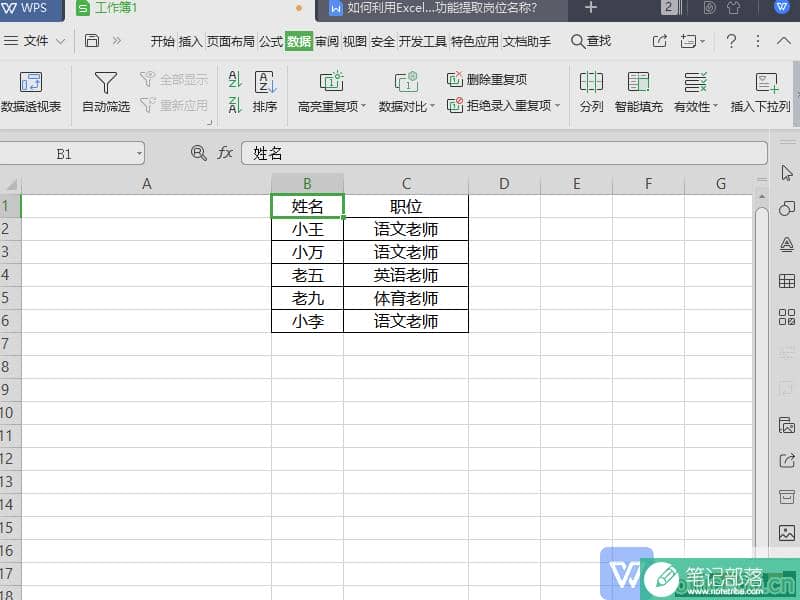Screen dimensions: 800x600
Task: Switch to the 公式 tab
Action: coord(270,41)
